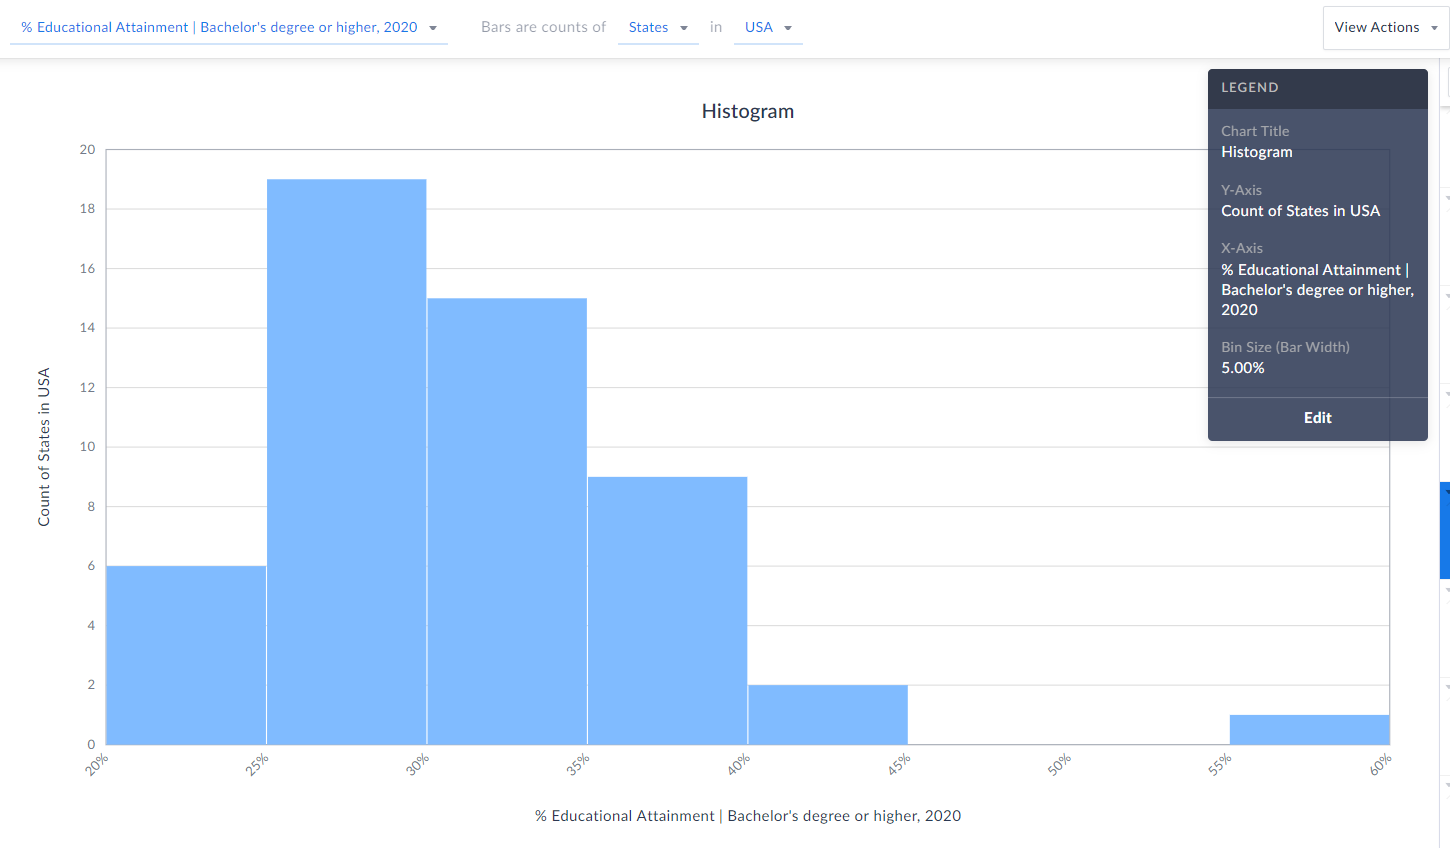The image size is (1450, 848).
Task: Click the vertical Count of States axis label
Action: pos(44,447)
